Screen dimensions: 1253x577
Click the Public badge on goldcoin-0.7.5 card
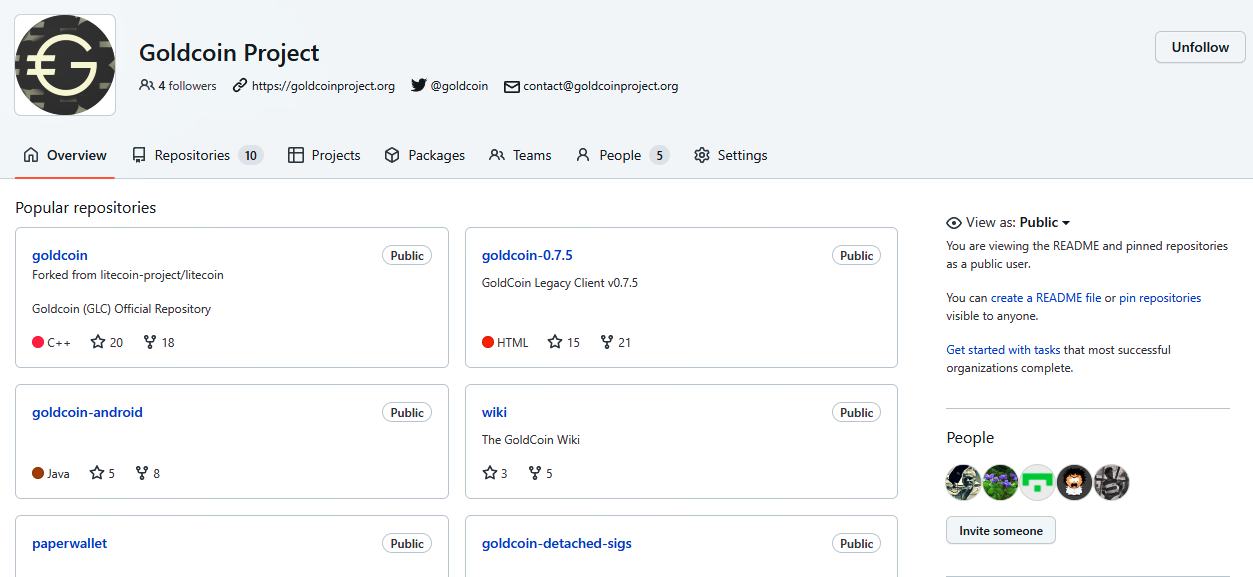click(x=857, y=256)
